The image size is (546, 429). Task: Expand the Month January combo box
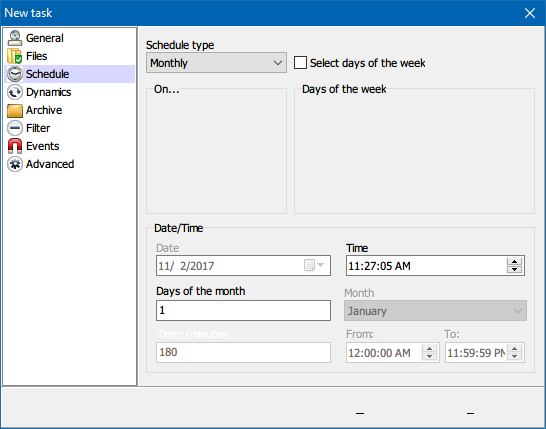click(435, 311)
